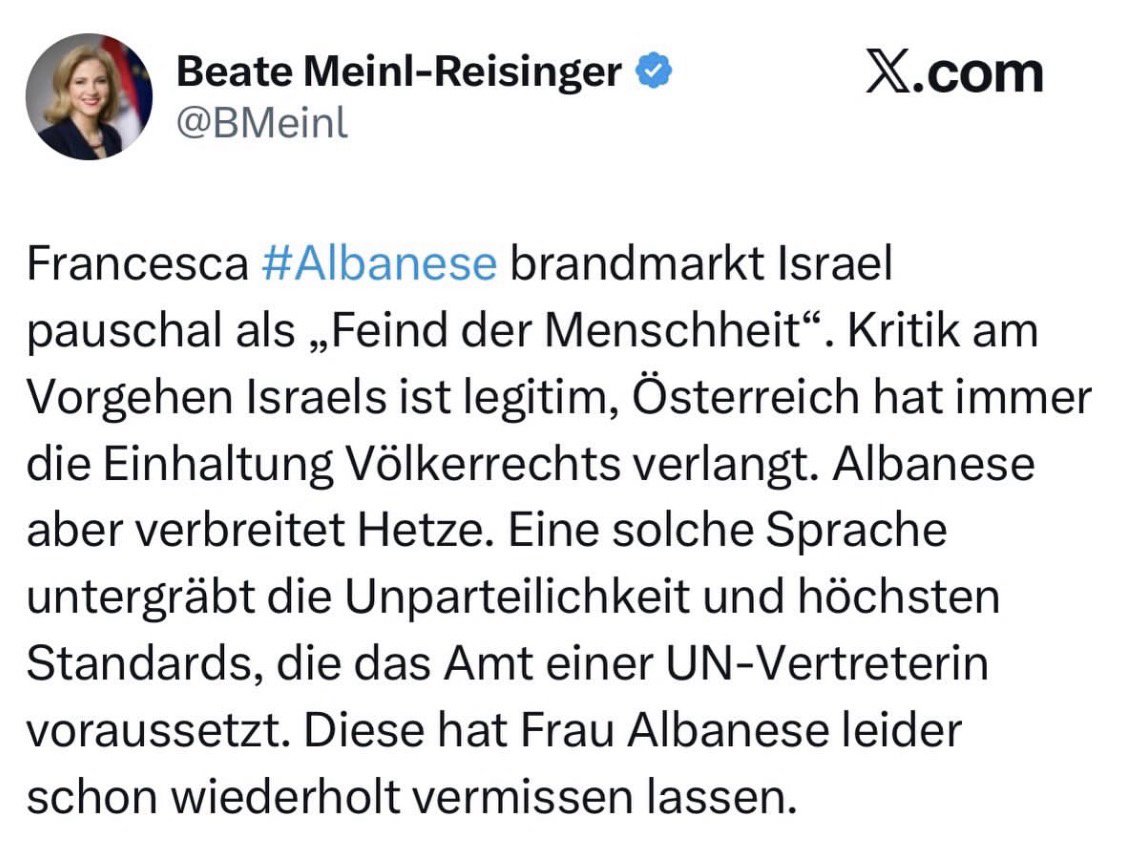Click the word "Unparteilichkeit" in the post

pyautogui.click(x=540, y=597)
